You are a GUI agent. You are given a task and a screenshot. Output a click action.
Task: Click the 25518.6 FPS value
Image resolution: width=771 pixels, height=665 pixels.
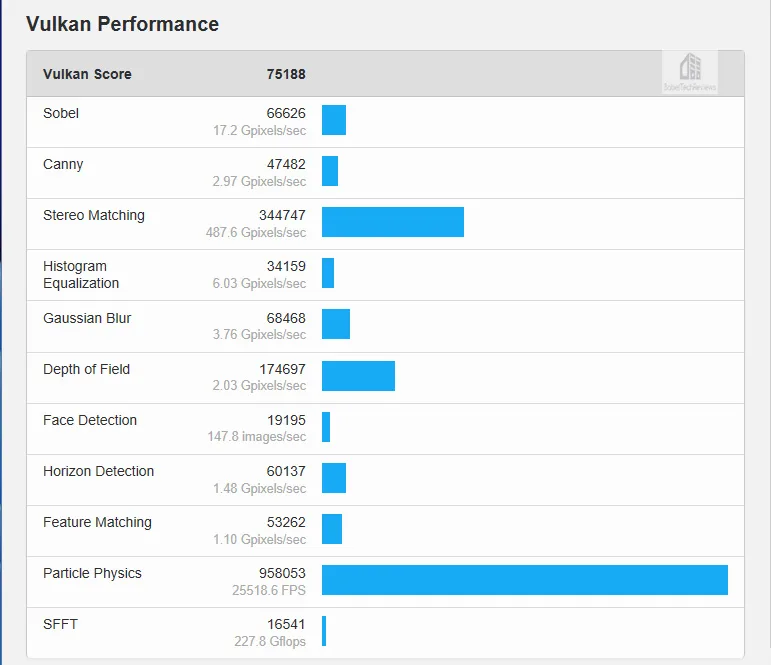269,590
